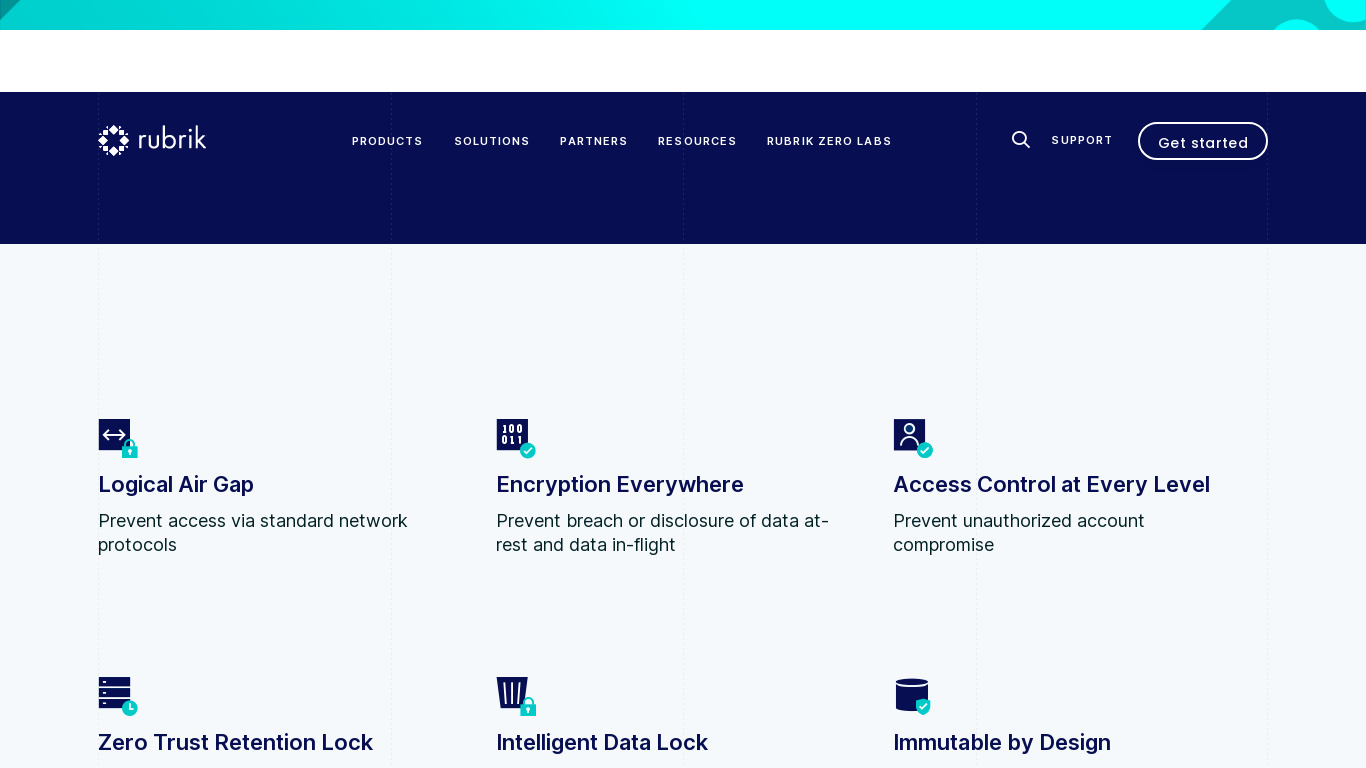Click the Zero Trust Retention Lock icon

(x=118, y=696)
